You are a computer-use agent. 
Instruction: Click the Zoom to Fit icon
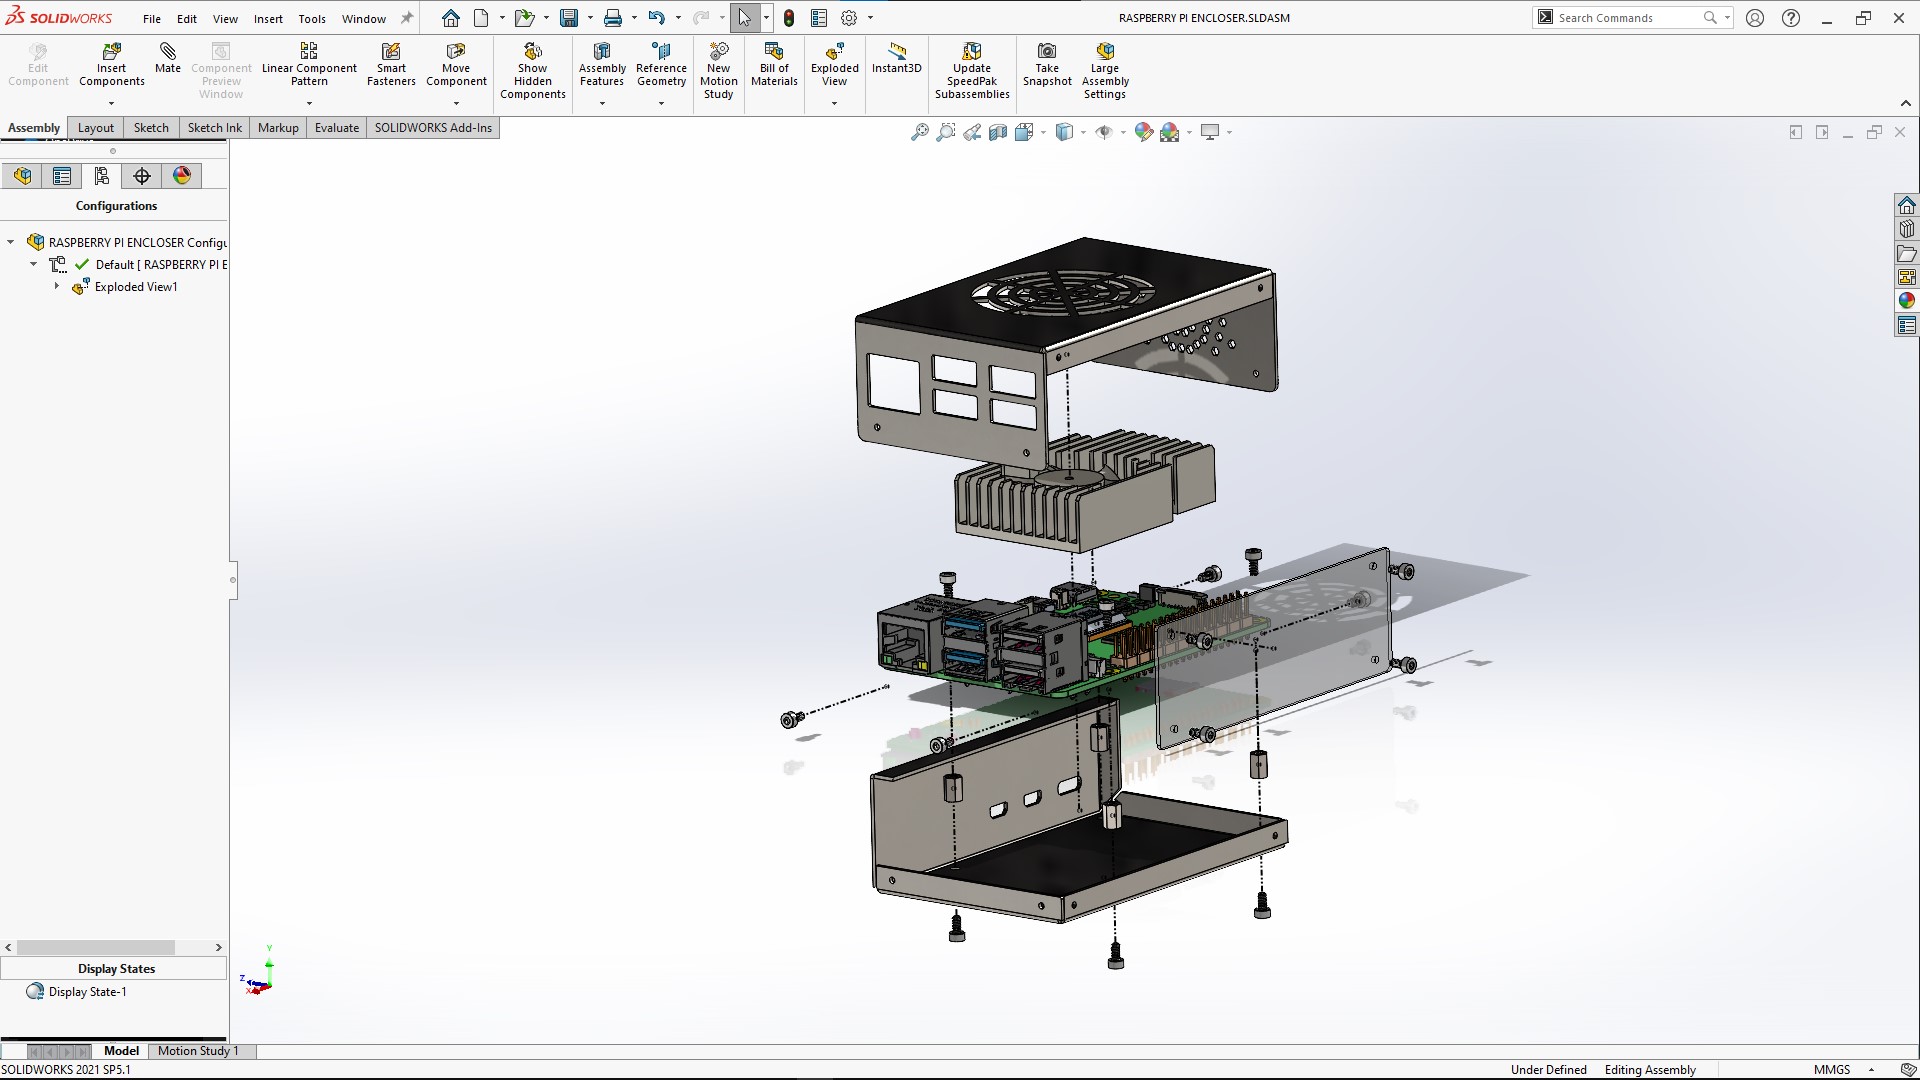pyautogui.click(x=919, y=132)
